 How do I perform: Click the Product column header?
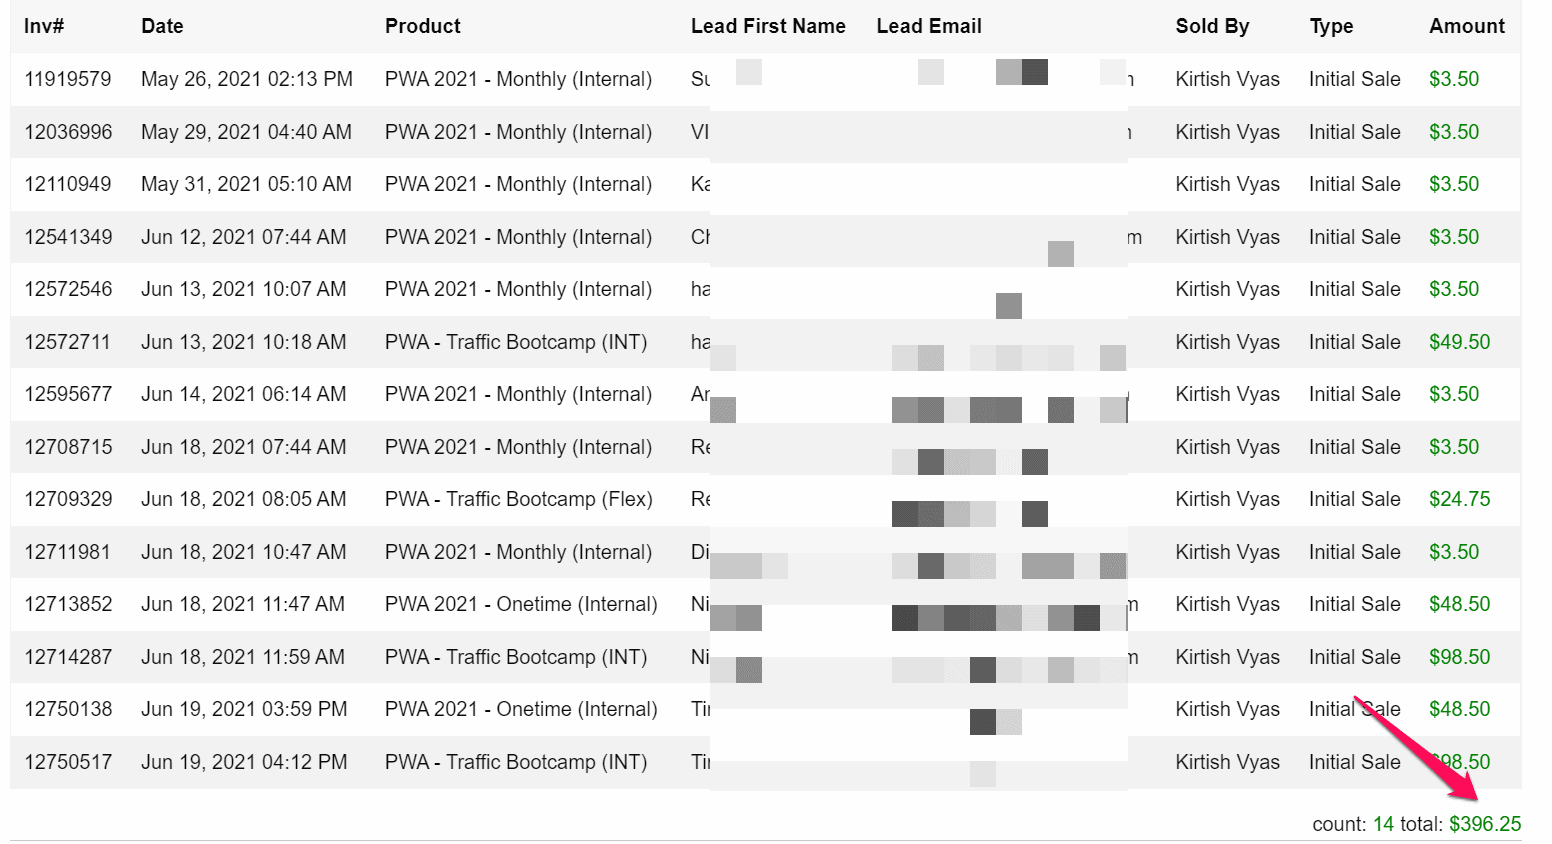click(x=423, y=26)
